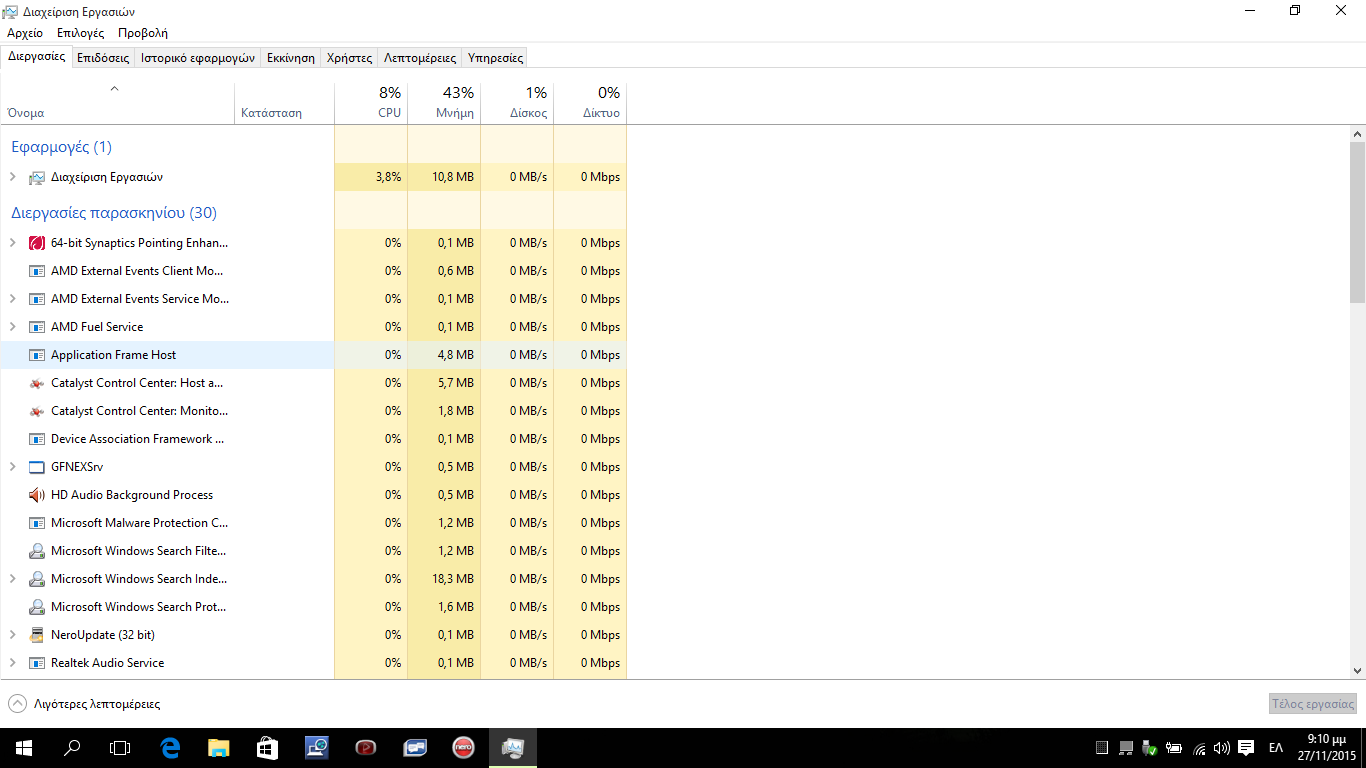The height and width of the screenshot is (768, 1366).
Task: Click the 18,3 MB memory value
Action: click(x=453, y=579)
